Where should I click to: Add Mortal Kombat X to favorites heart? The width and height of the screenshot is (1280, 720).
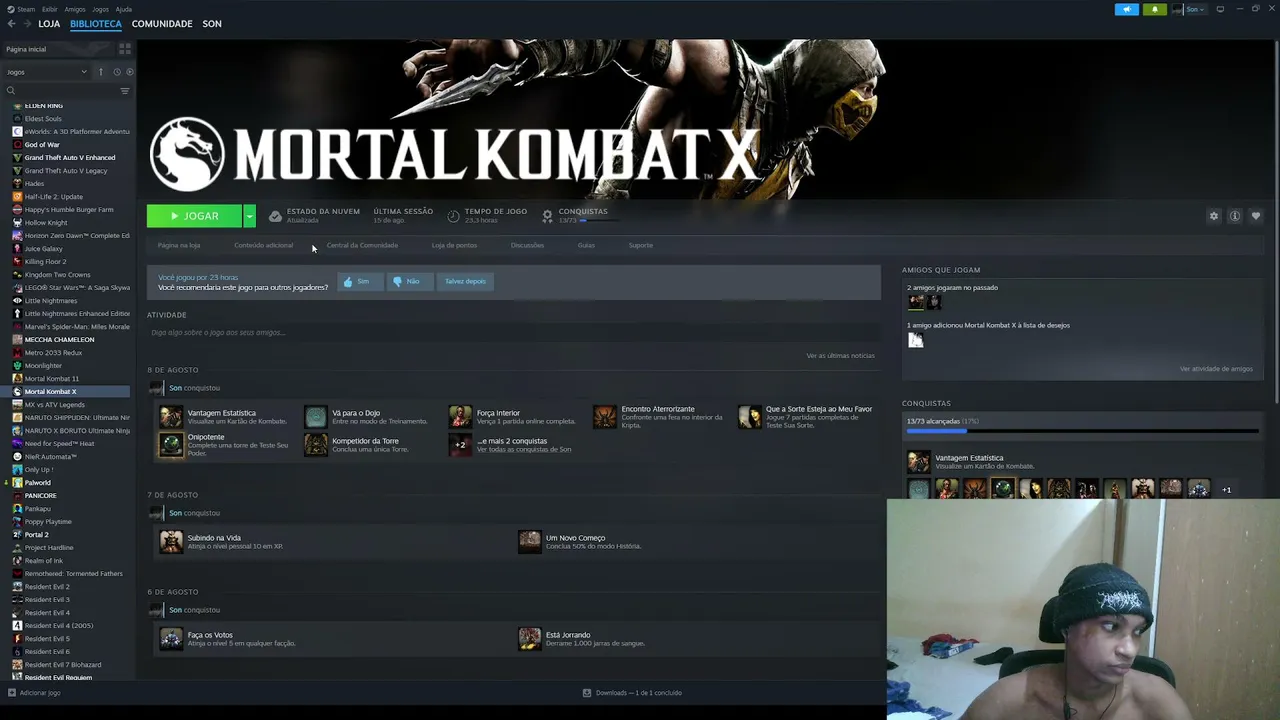click(1256, 216)
